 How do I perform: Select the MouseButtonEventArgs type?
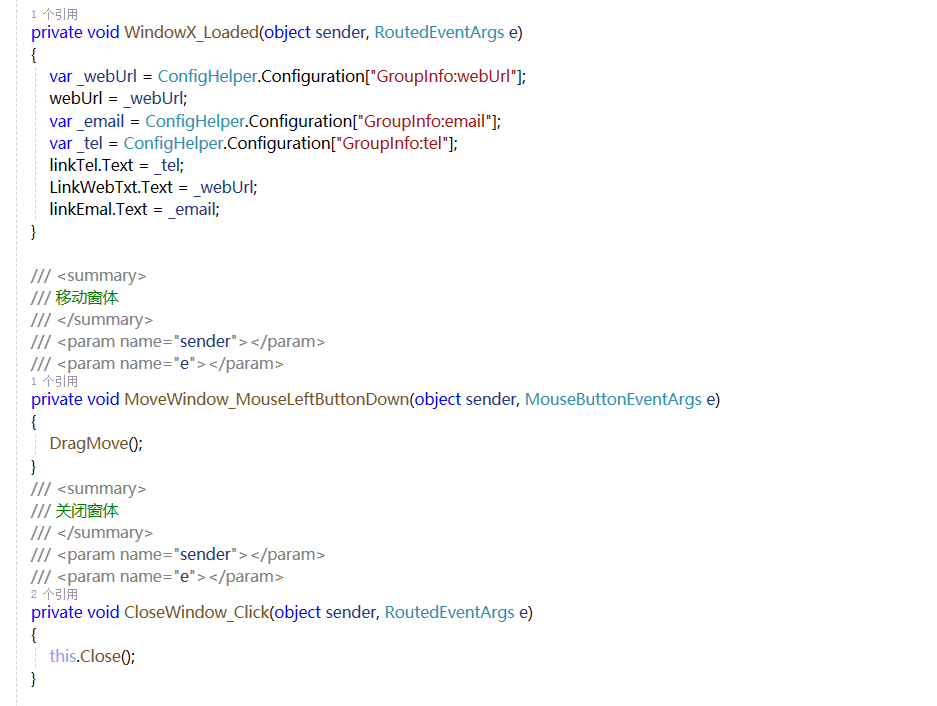(613, 399)
